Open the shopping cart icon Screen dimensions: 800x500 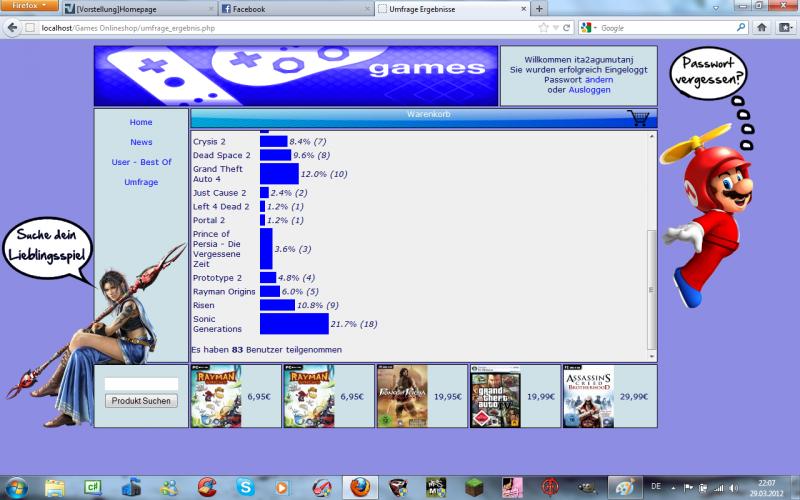(637, 118)
